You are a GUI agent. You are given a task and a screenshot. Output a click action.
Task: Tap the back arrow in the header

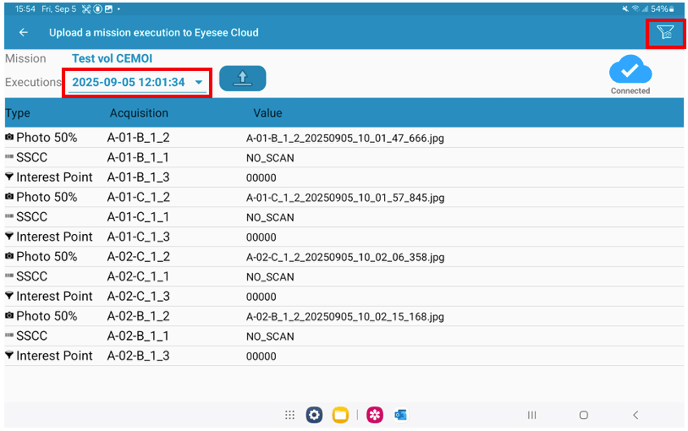point(24,33)
